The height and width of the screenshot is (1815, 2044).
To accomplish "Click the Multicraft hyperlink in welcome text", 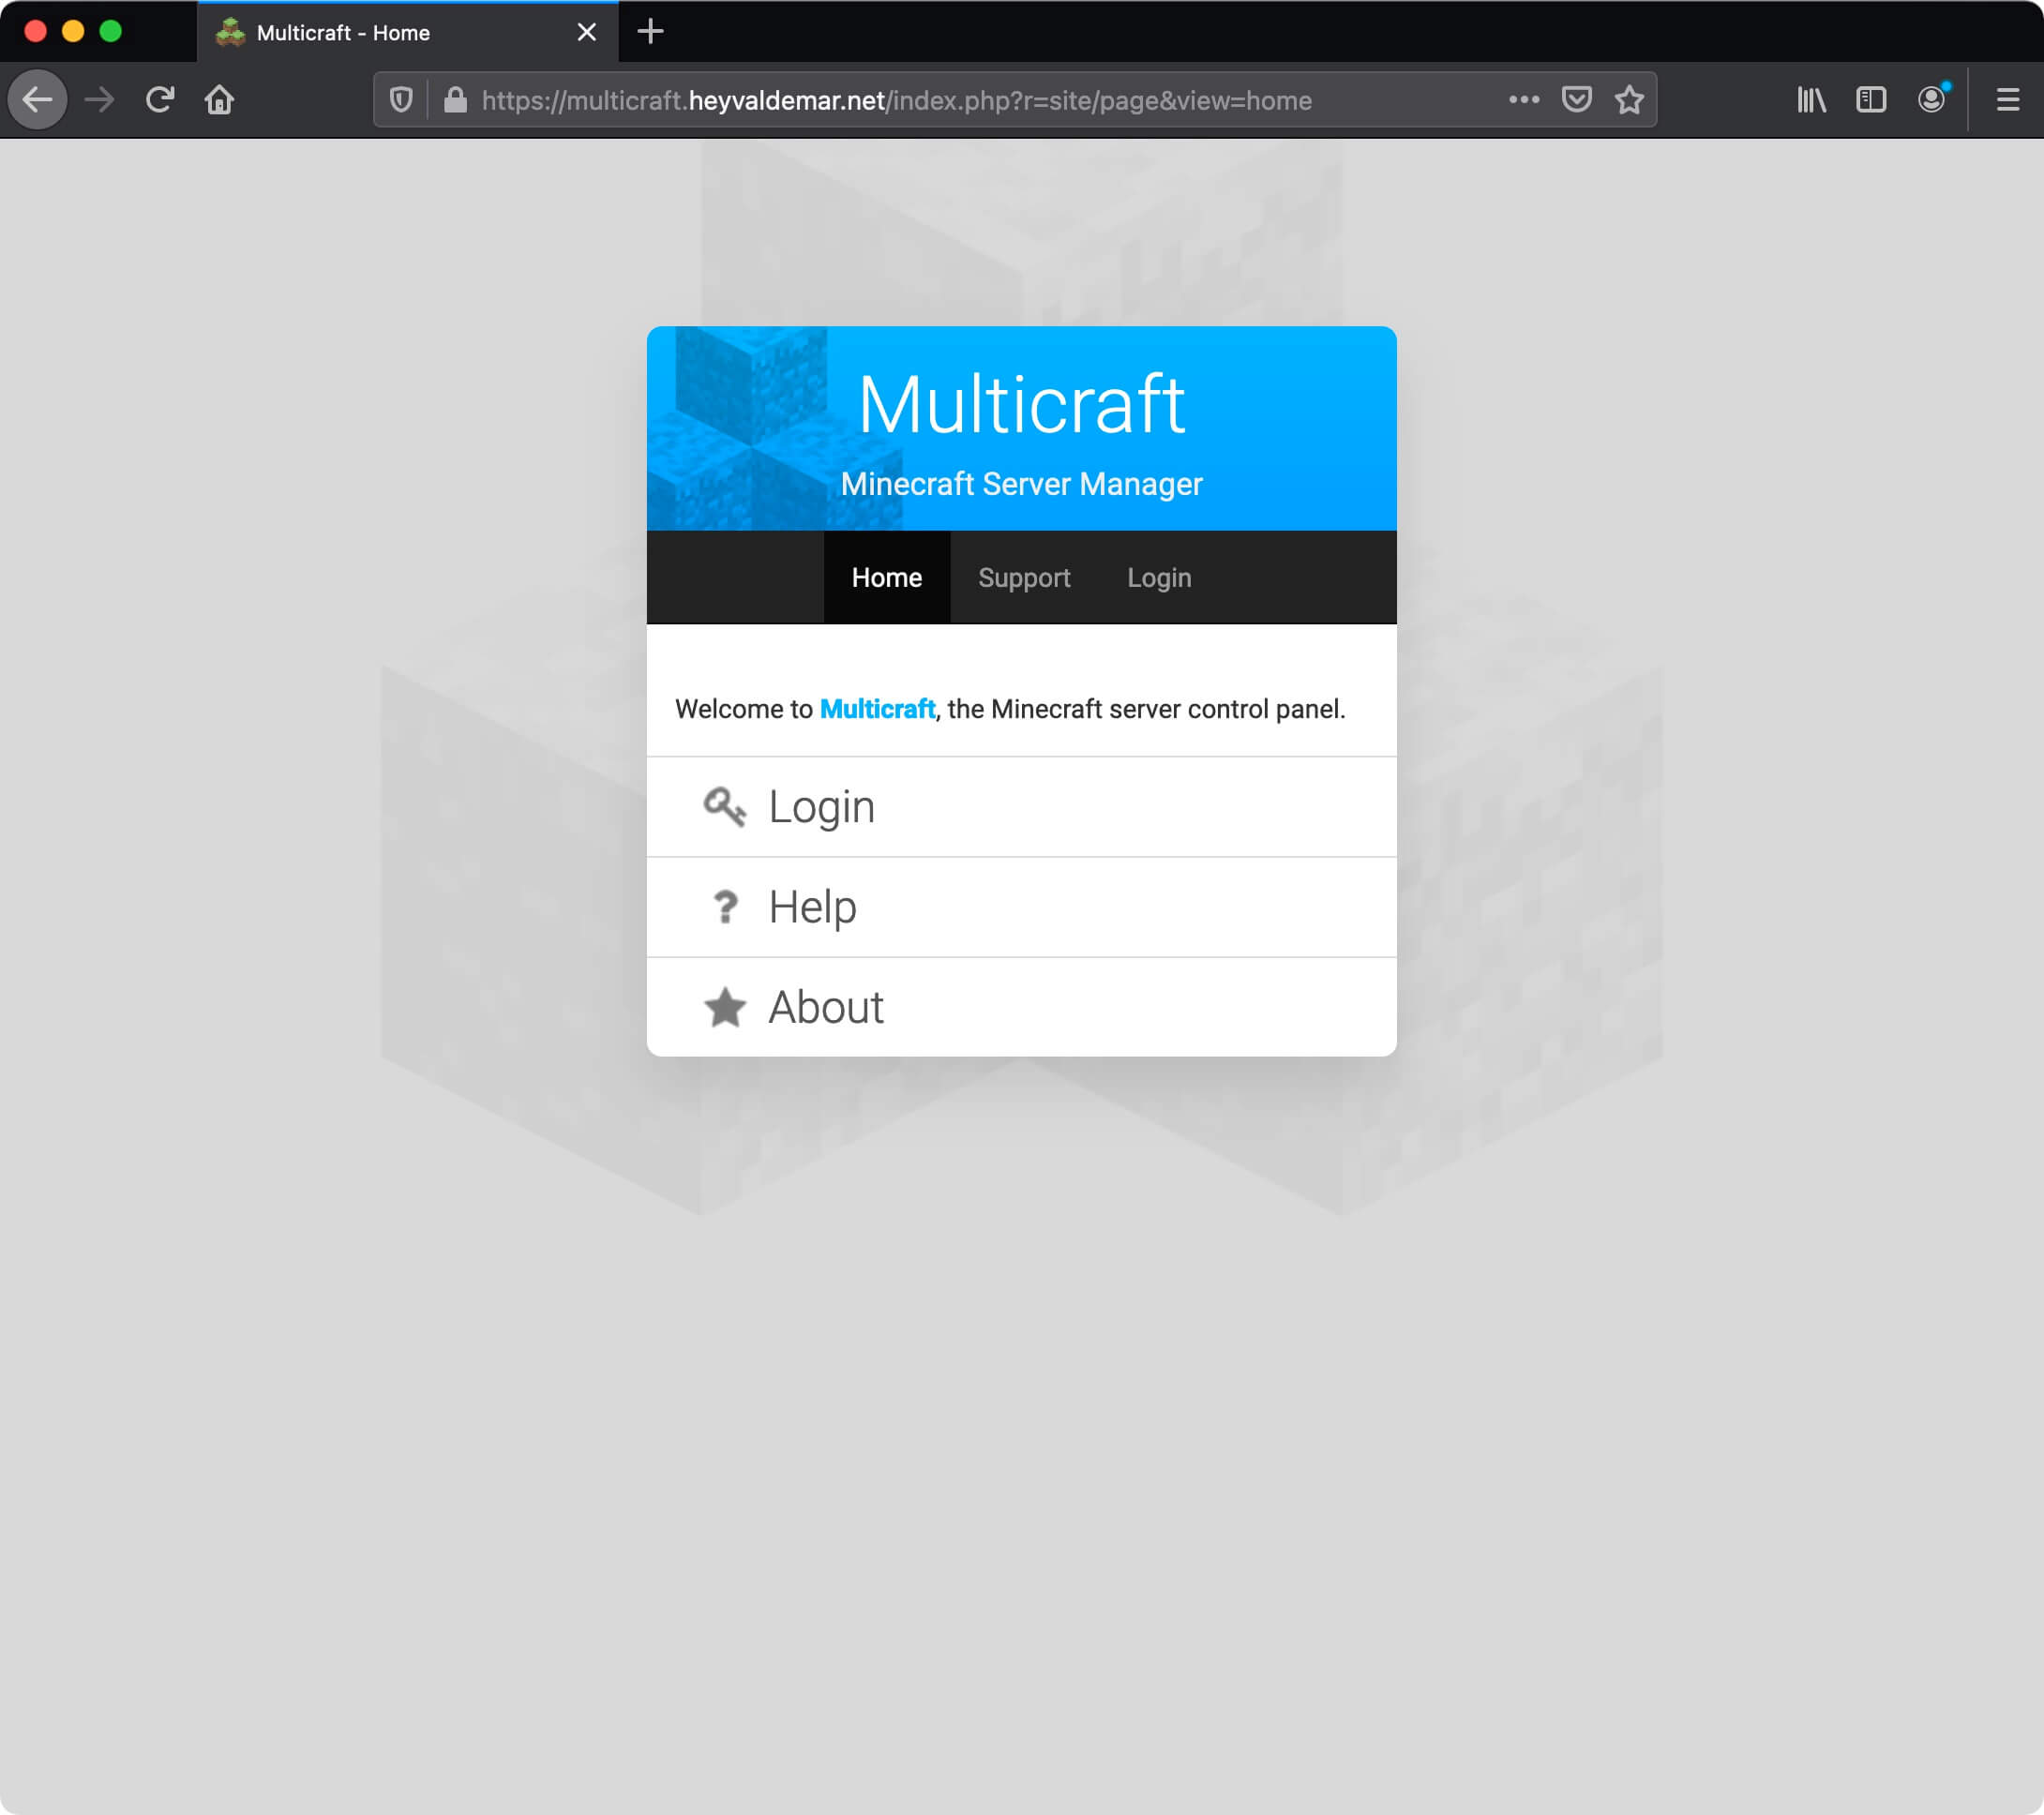I will pos(876,708).
